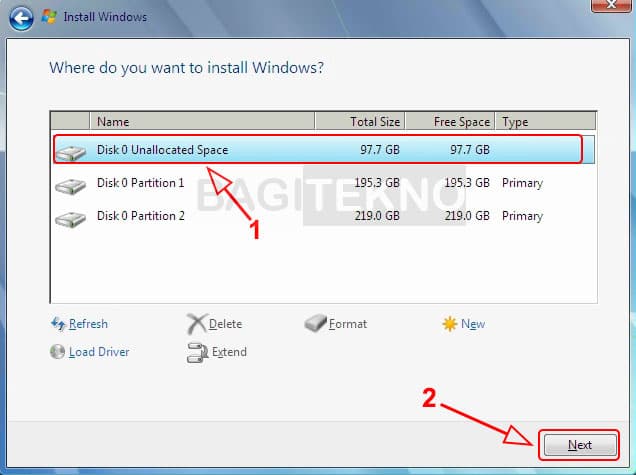This screenshot has height=475, width=636.
Task: Click the New starburst icon
Action: (450, 324)
